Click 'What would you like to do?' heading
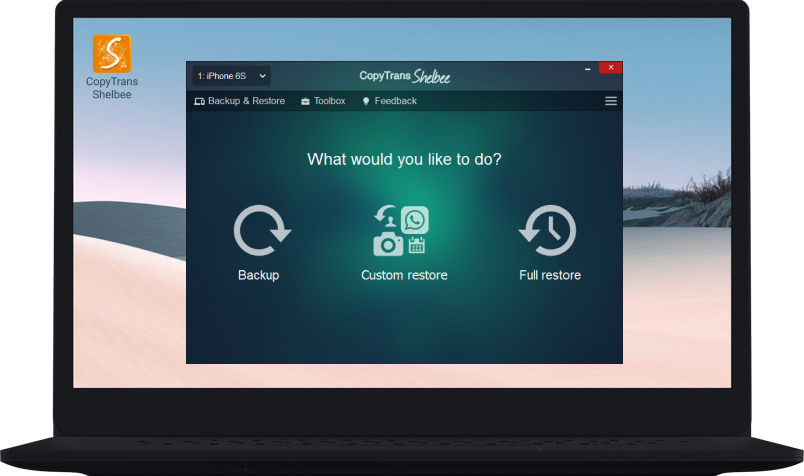This screenshot has width=804, height=476. point(404,160)
